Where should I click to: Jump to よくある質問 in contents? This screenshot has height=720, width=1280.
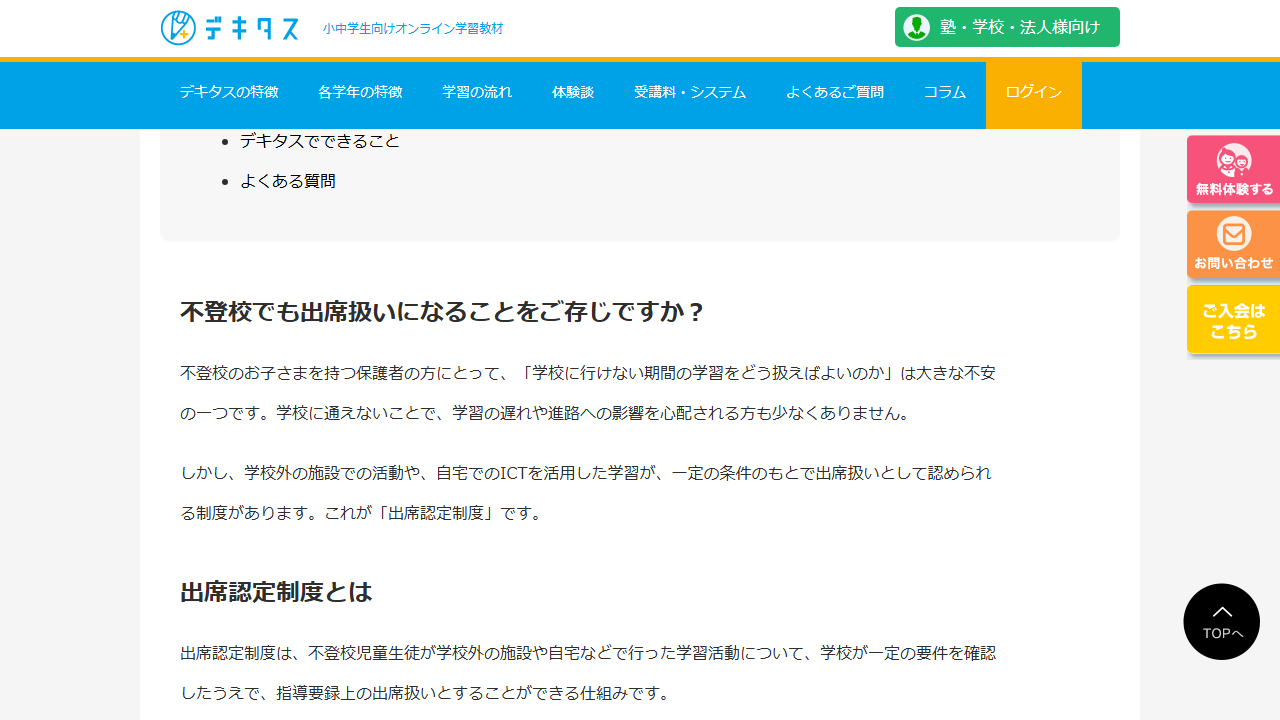pyautogui.click(x=288, y=181)
